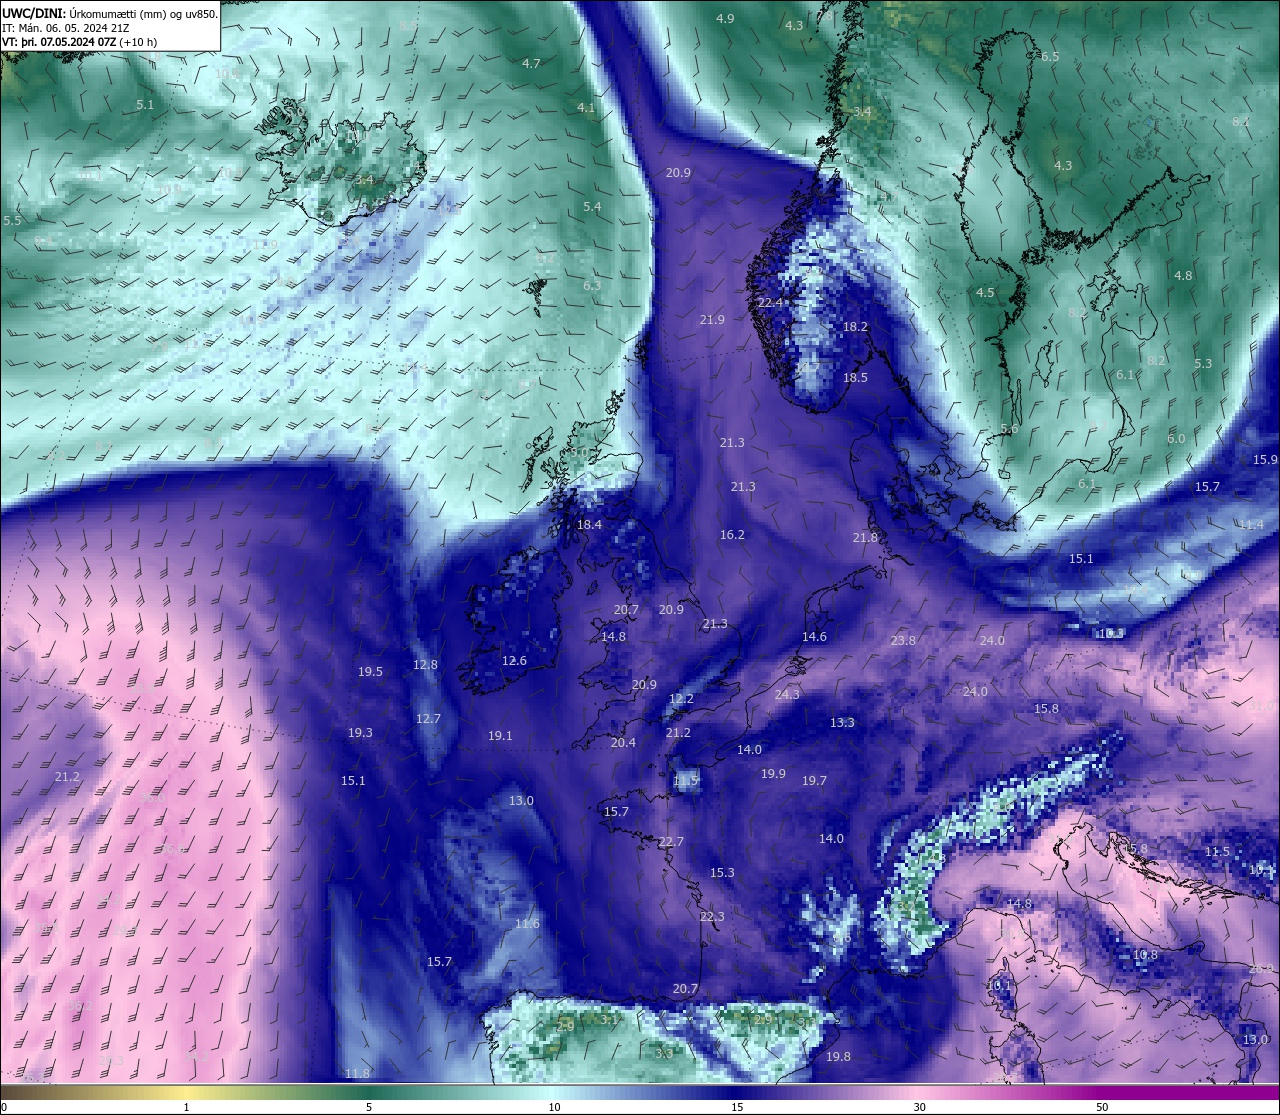Click the map value 4.5 over Sweden
The image size is (1280, 1115).
coord(985,293)
